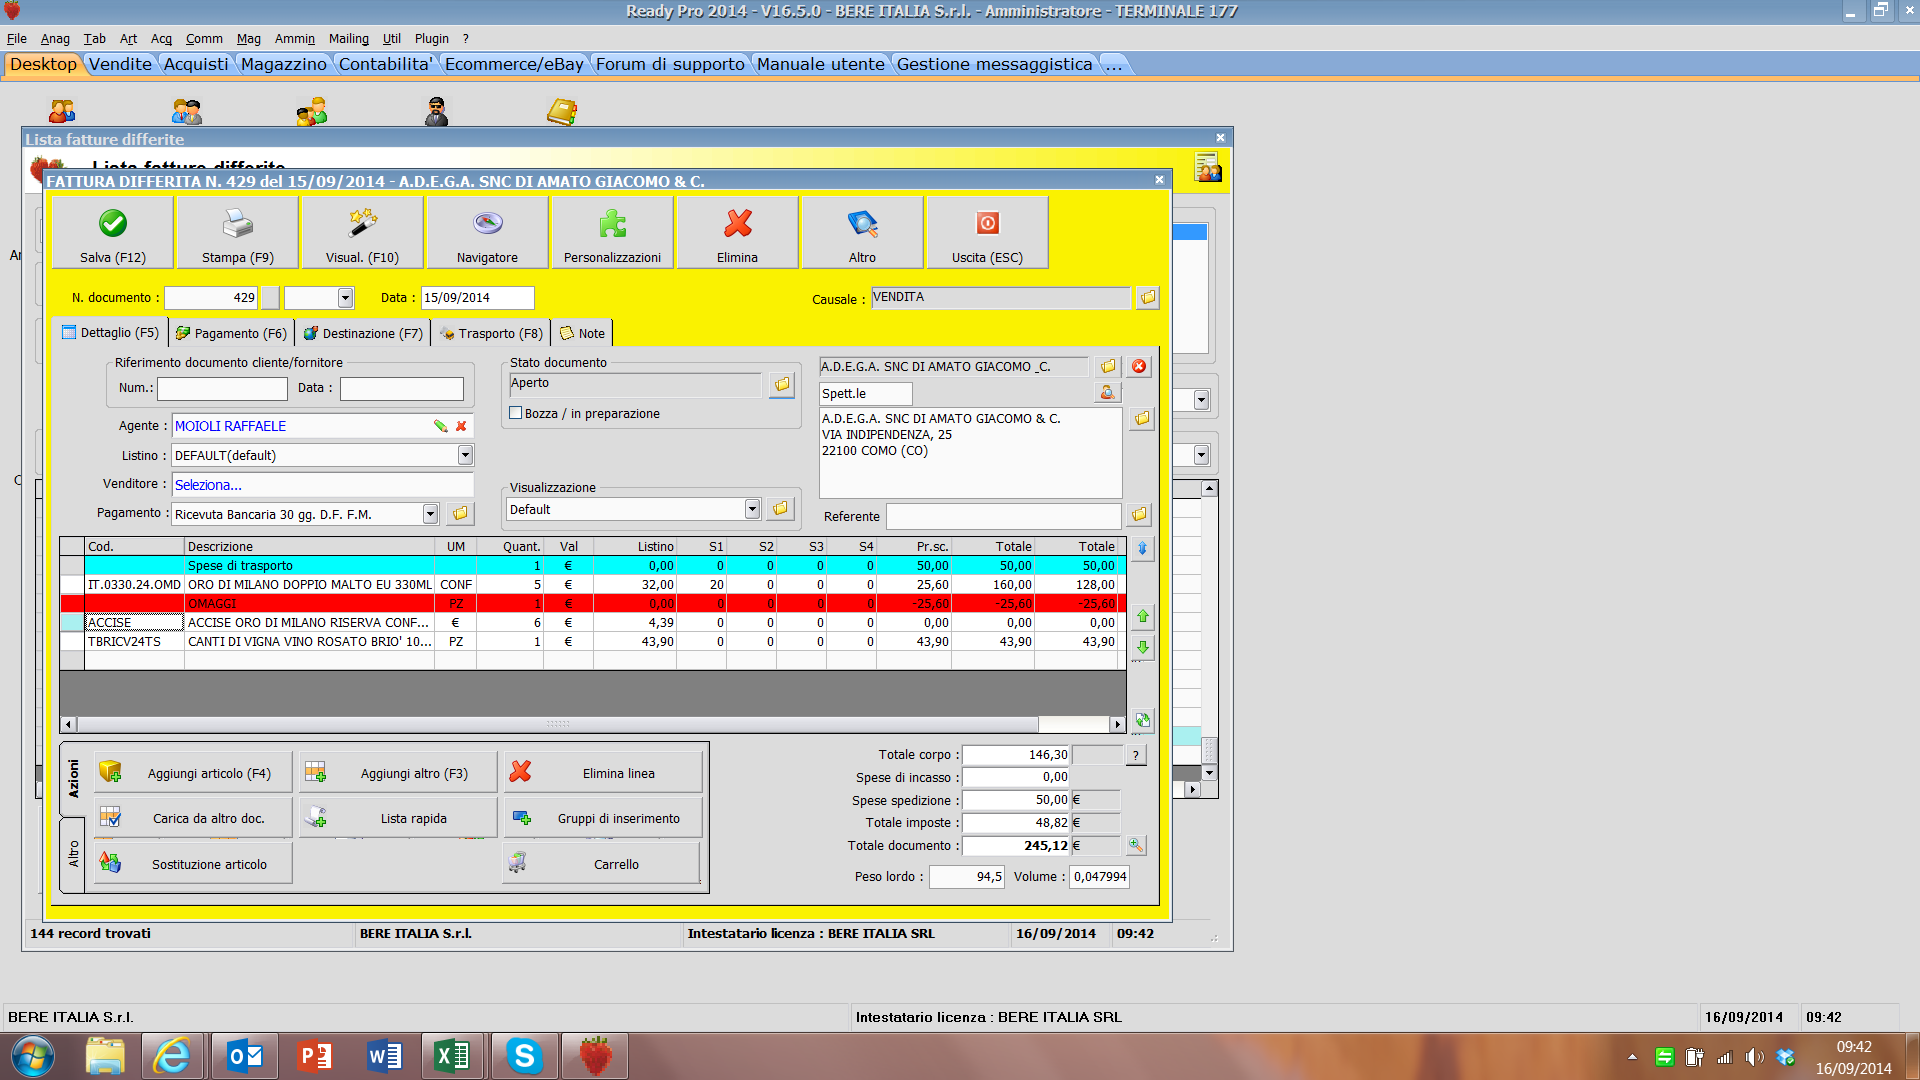Click grid horizontal scrollbar thumb
The image size is (1920, 1080).
558,724
